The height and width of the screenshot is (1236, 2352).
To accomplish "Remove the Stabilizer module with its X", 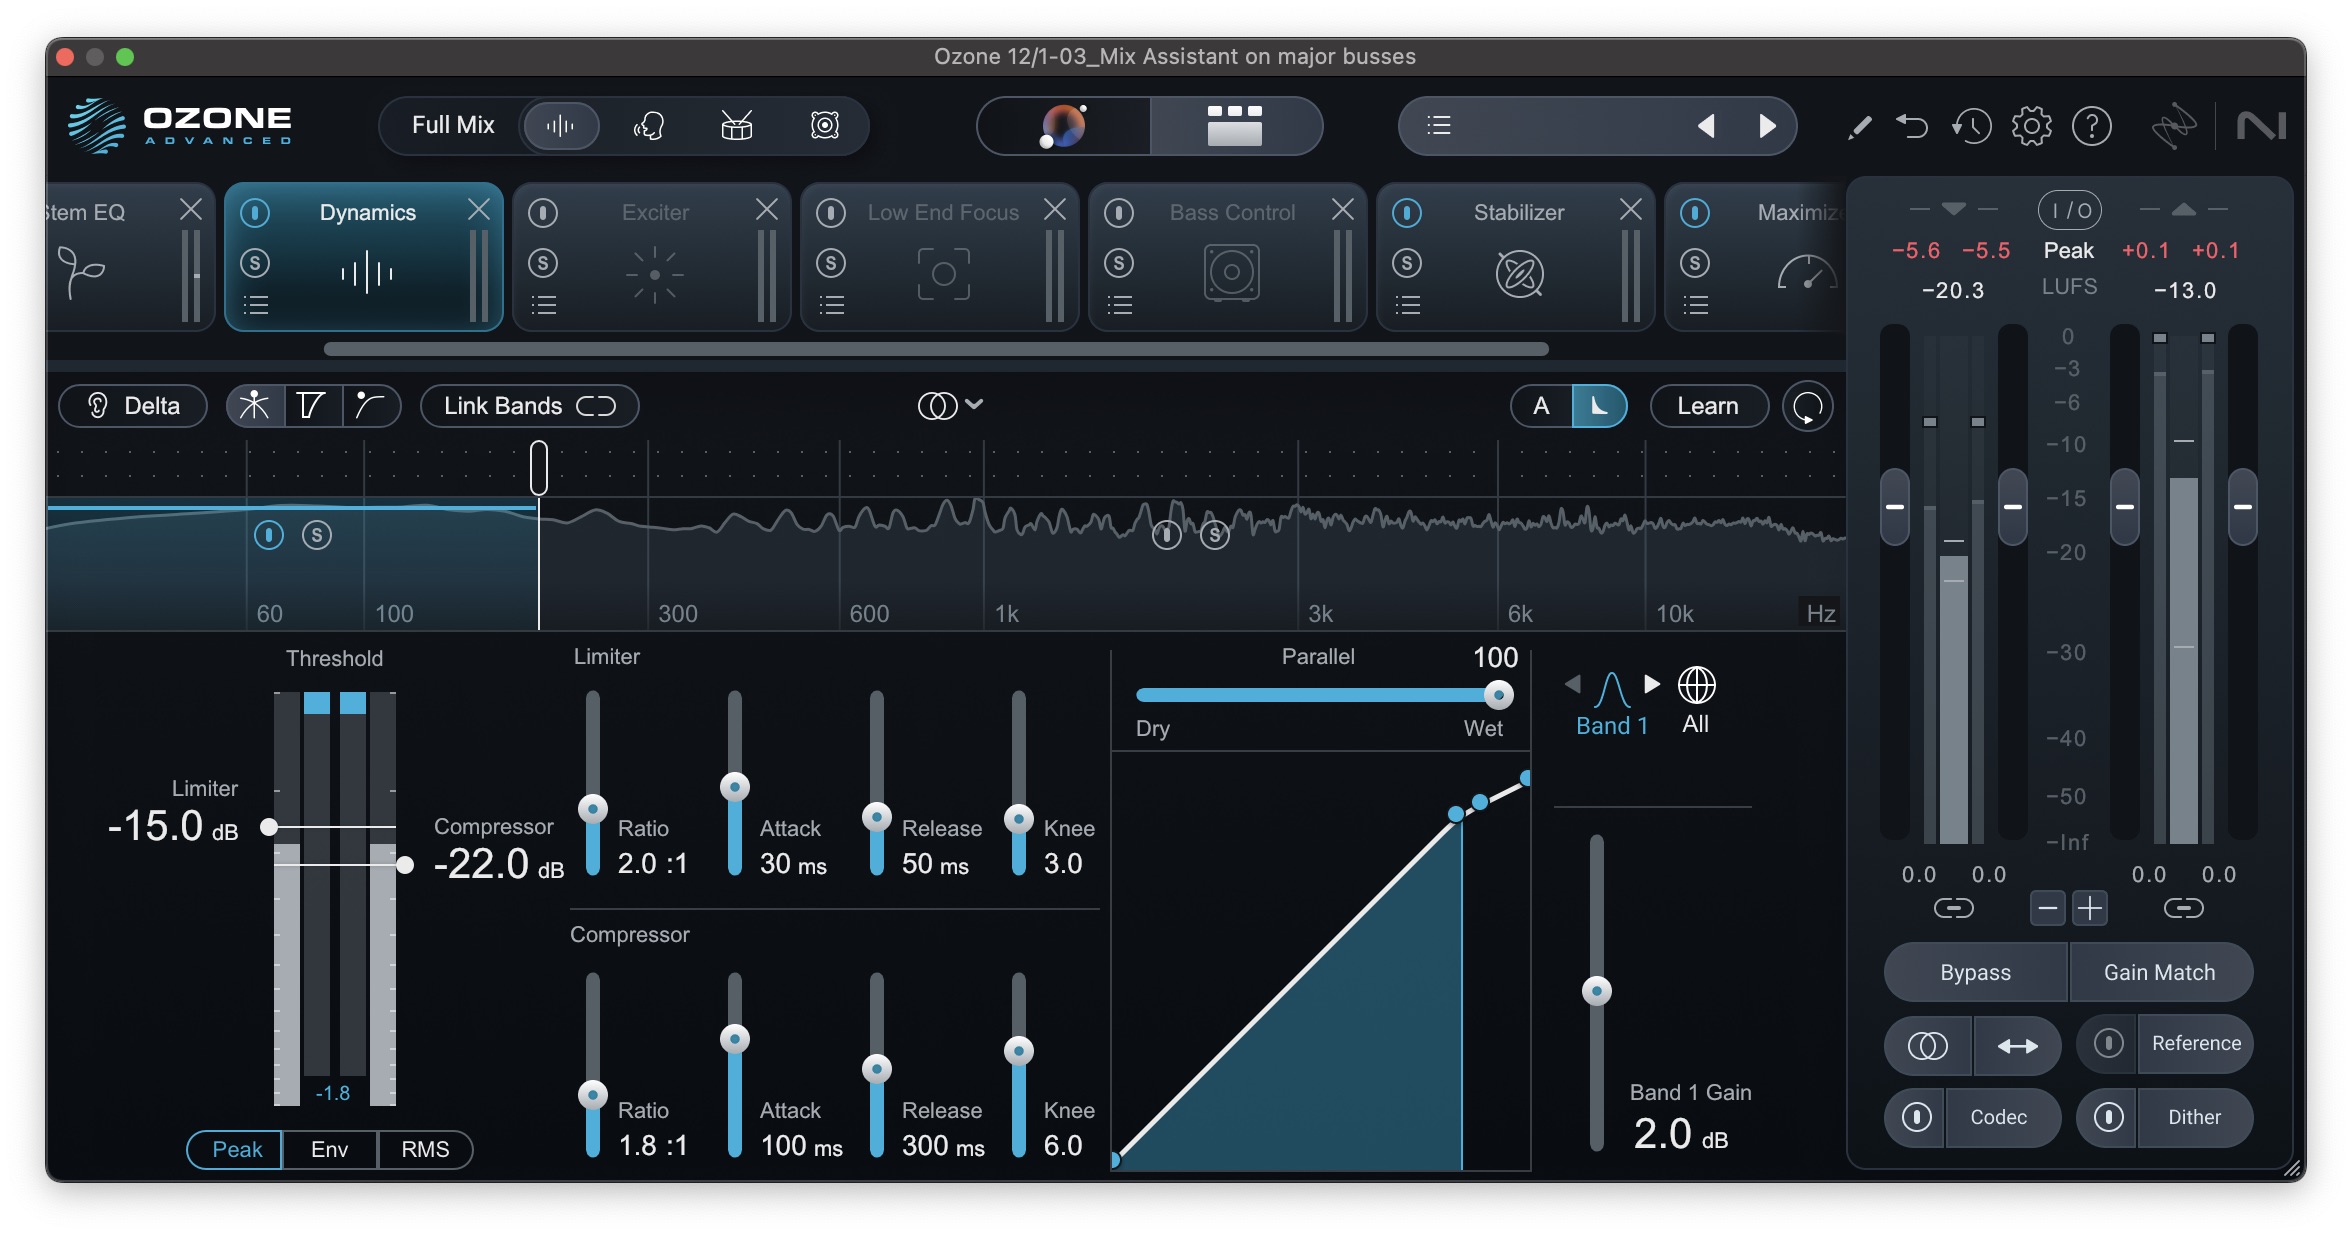I will (x=1631, y=209).
